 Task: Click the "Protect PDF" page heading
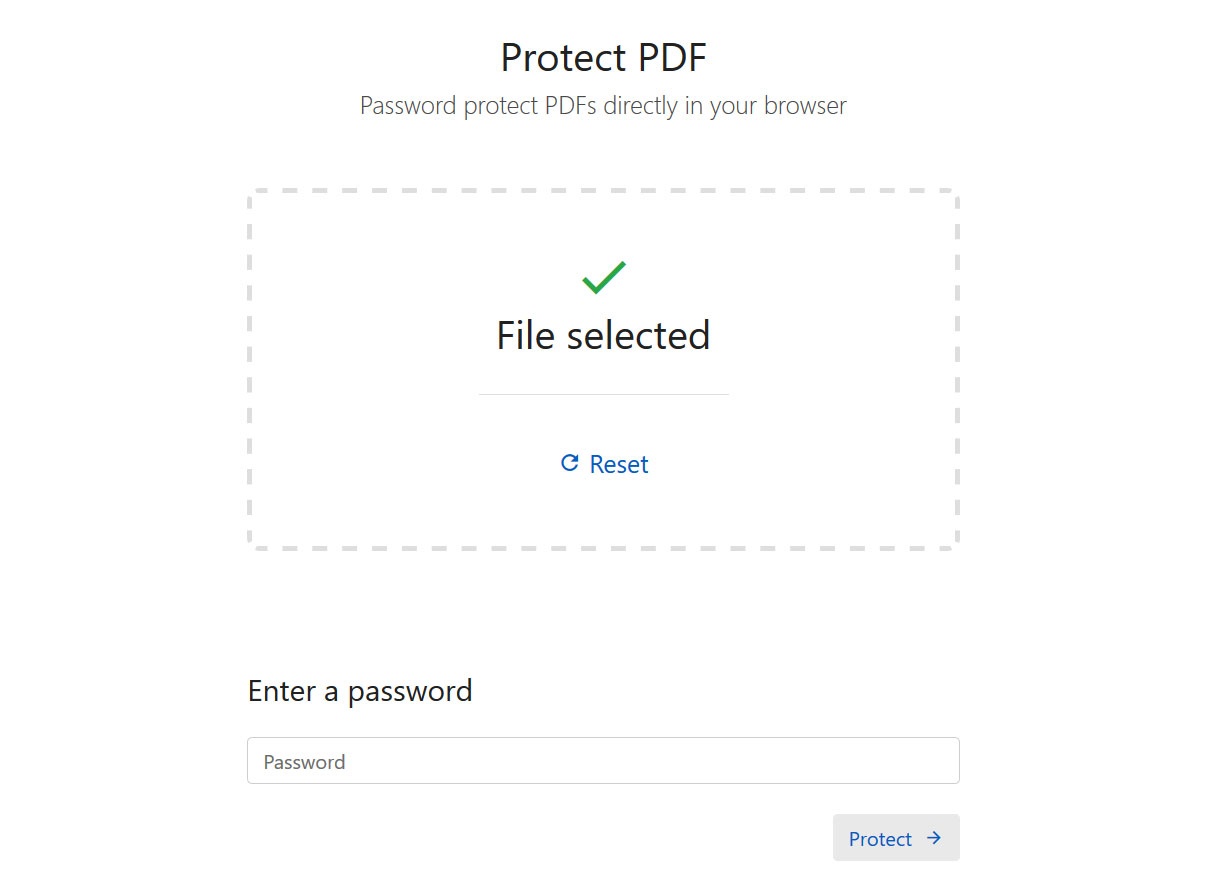[603, 58]
